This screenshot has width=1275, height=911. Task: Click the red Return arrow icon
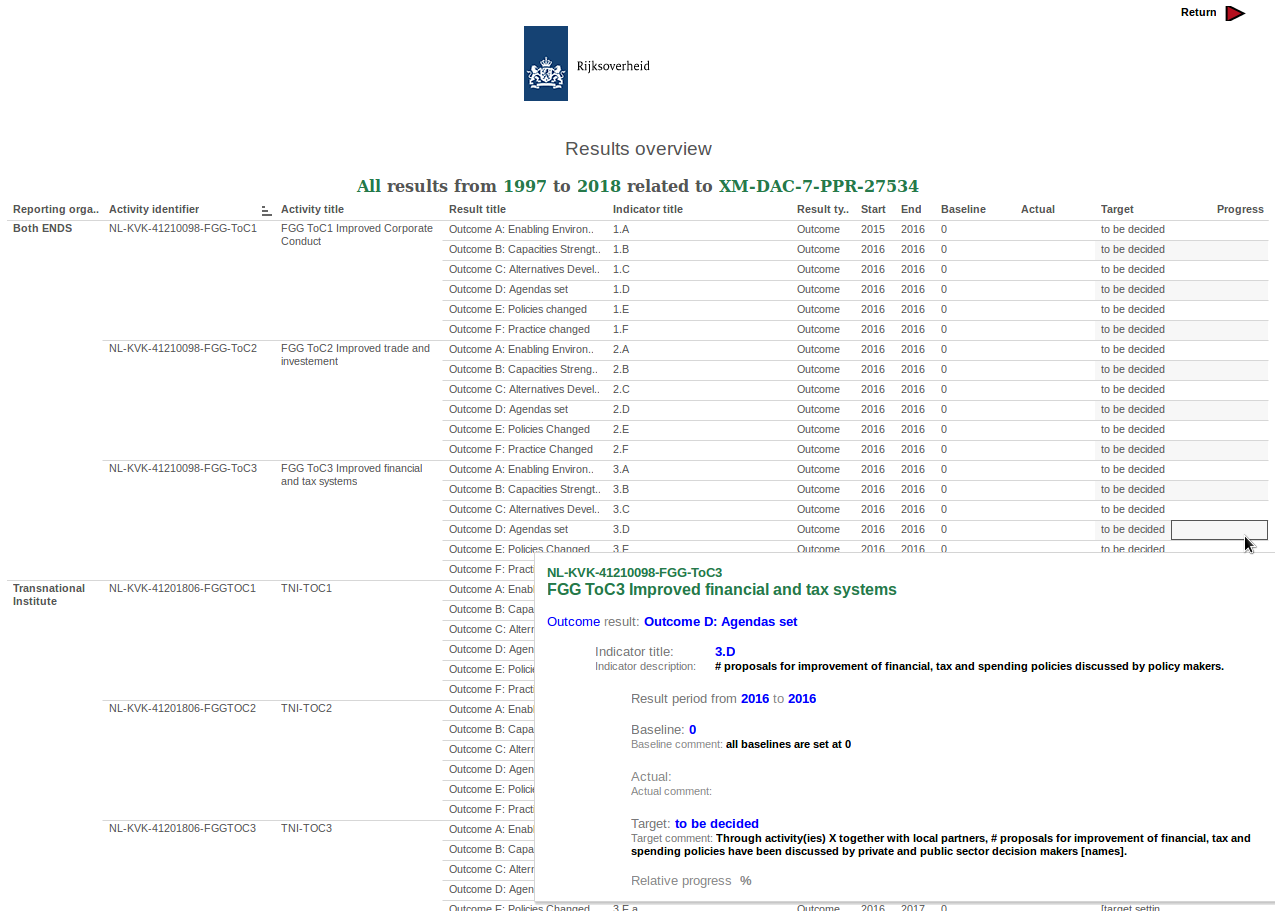(1235, 13)
